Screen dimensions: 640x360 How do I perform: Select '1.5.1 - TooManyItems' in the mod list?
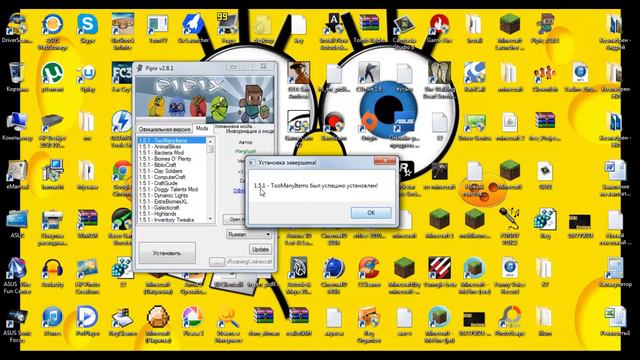[172, 140]
